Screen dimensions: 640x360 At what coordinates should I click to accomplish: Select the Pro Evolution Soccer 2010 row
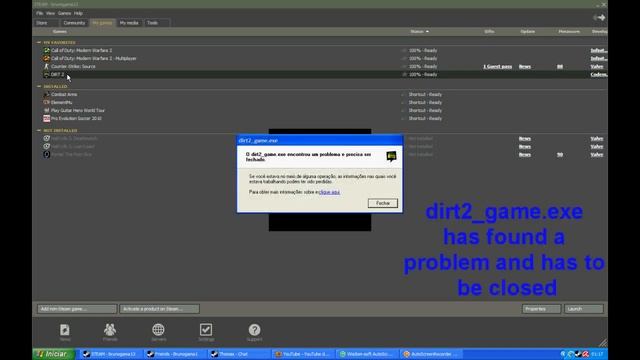320,118
